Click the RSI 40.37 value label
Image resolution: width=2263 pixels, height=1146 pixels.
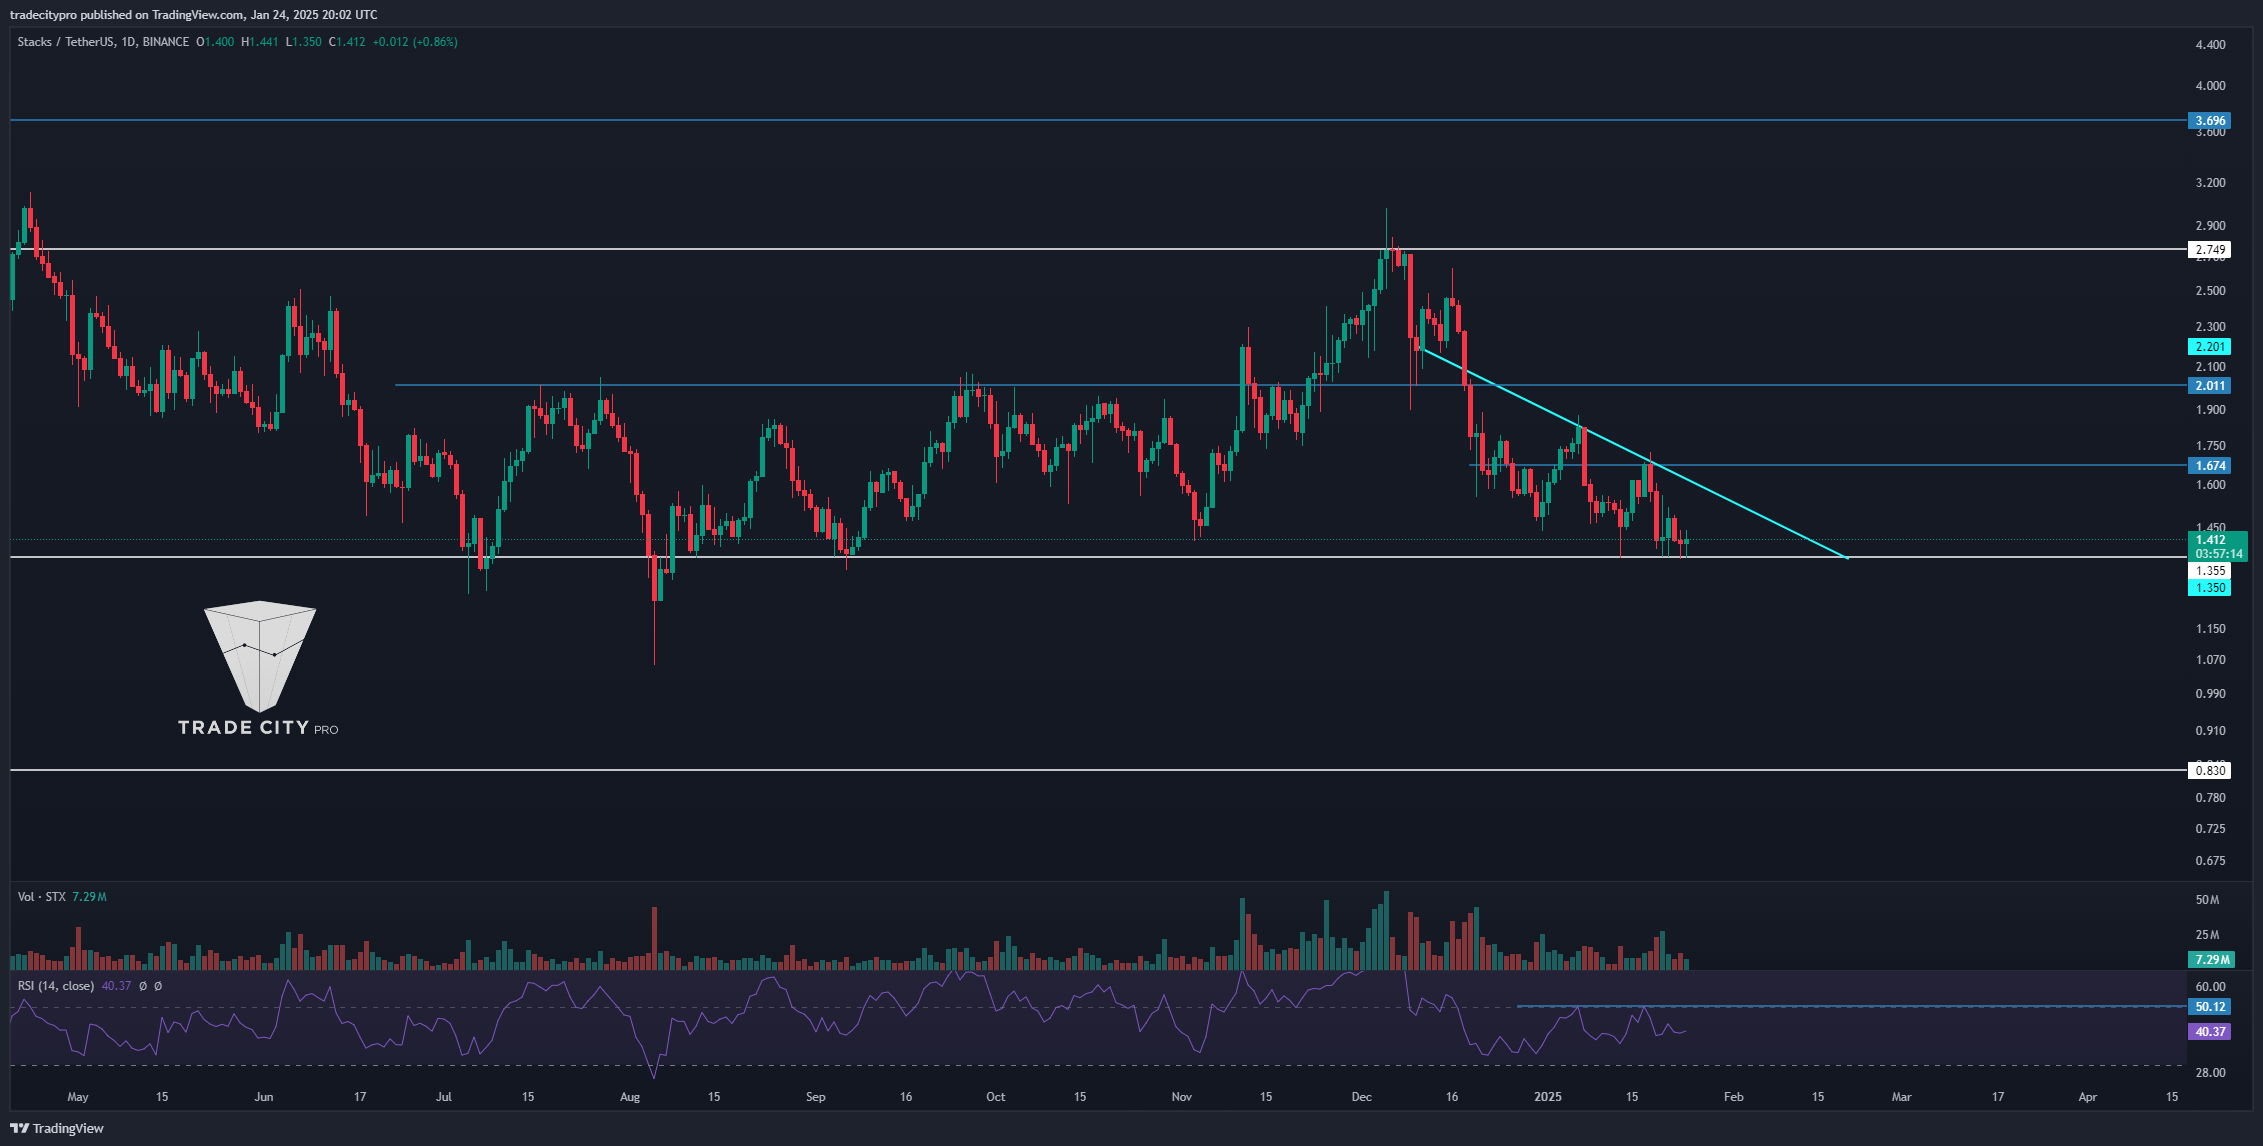click(x=2209, y=1032)
